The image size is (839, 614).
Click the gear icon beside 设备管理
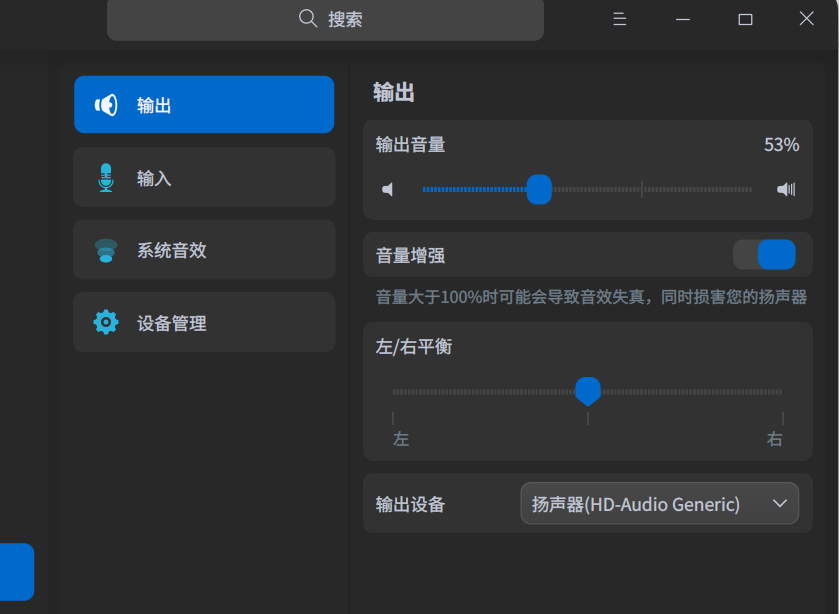pyautogui.click(x=106, y=322)
